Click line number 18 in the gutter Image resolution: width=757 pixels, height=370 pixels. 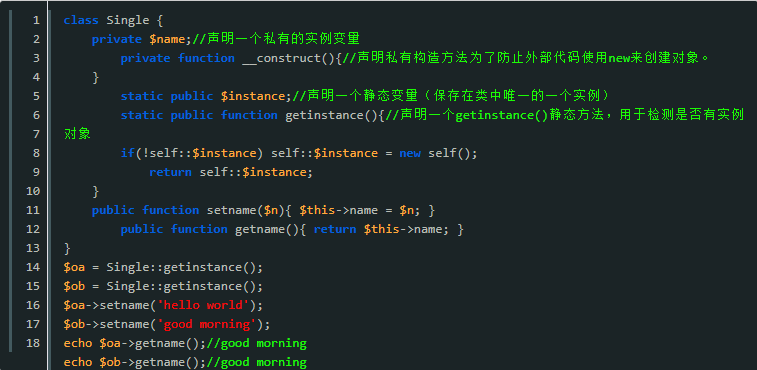[33, 343]
